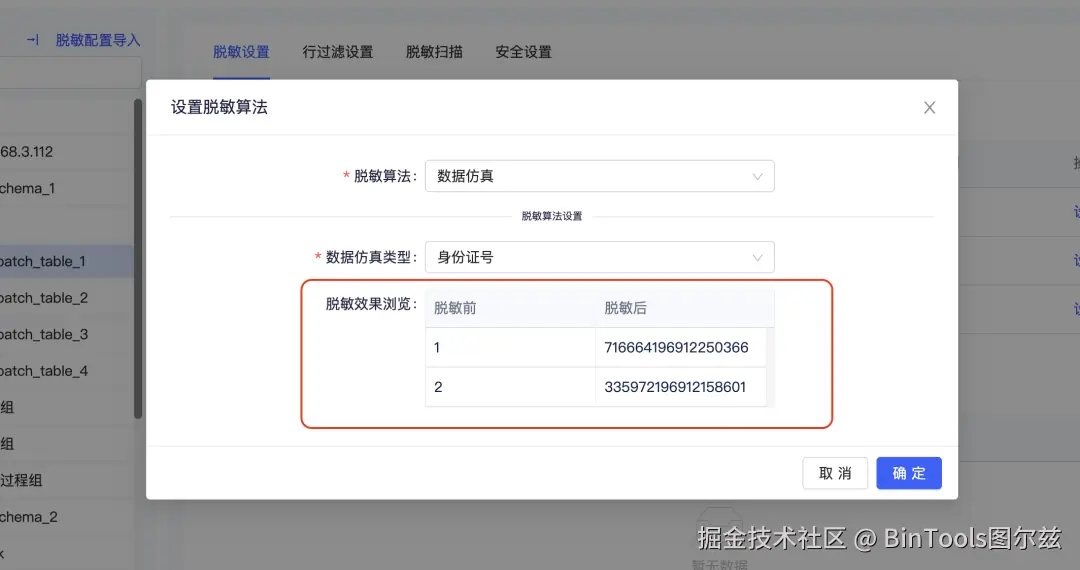1080x570 pixels.
Task: Switch to the 安全设置 tab
Action: [523, 52]
